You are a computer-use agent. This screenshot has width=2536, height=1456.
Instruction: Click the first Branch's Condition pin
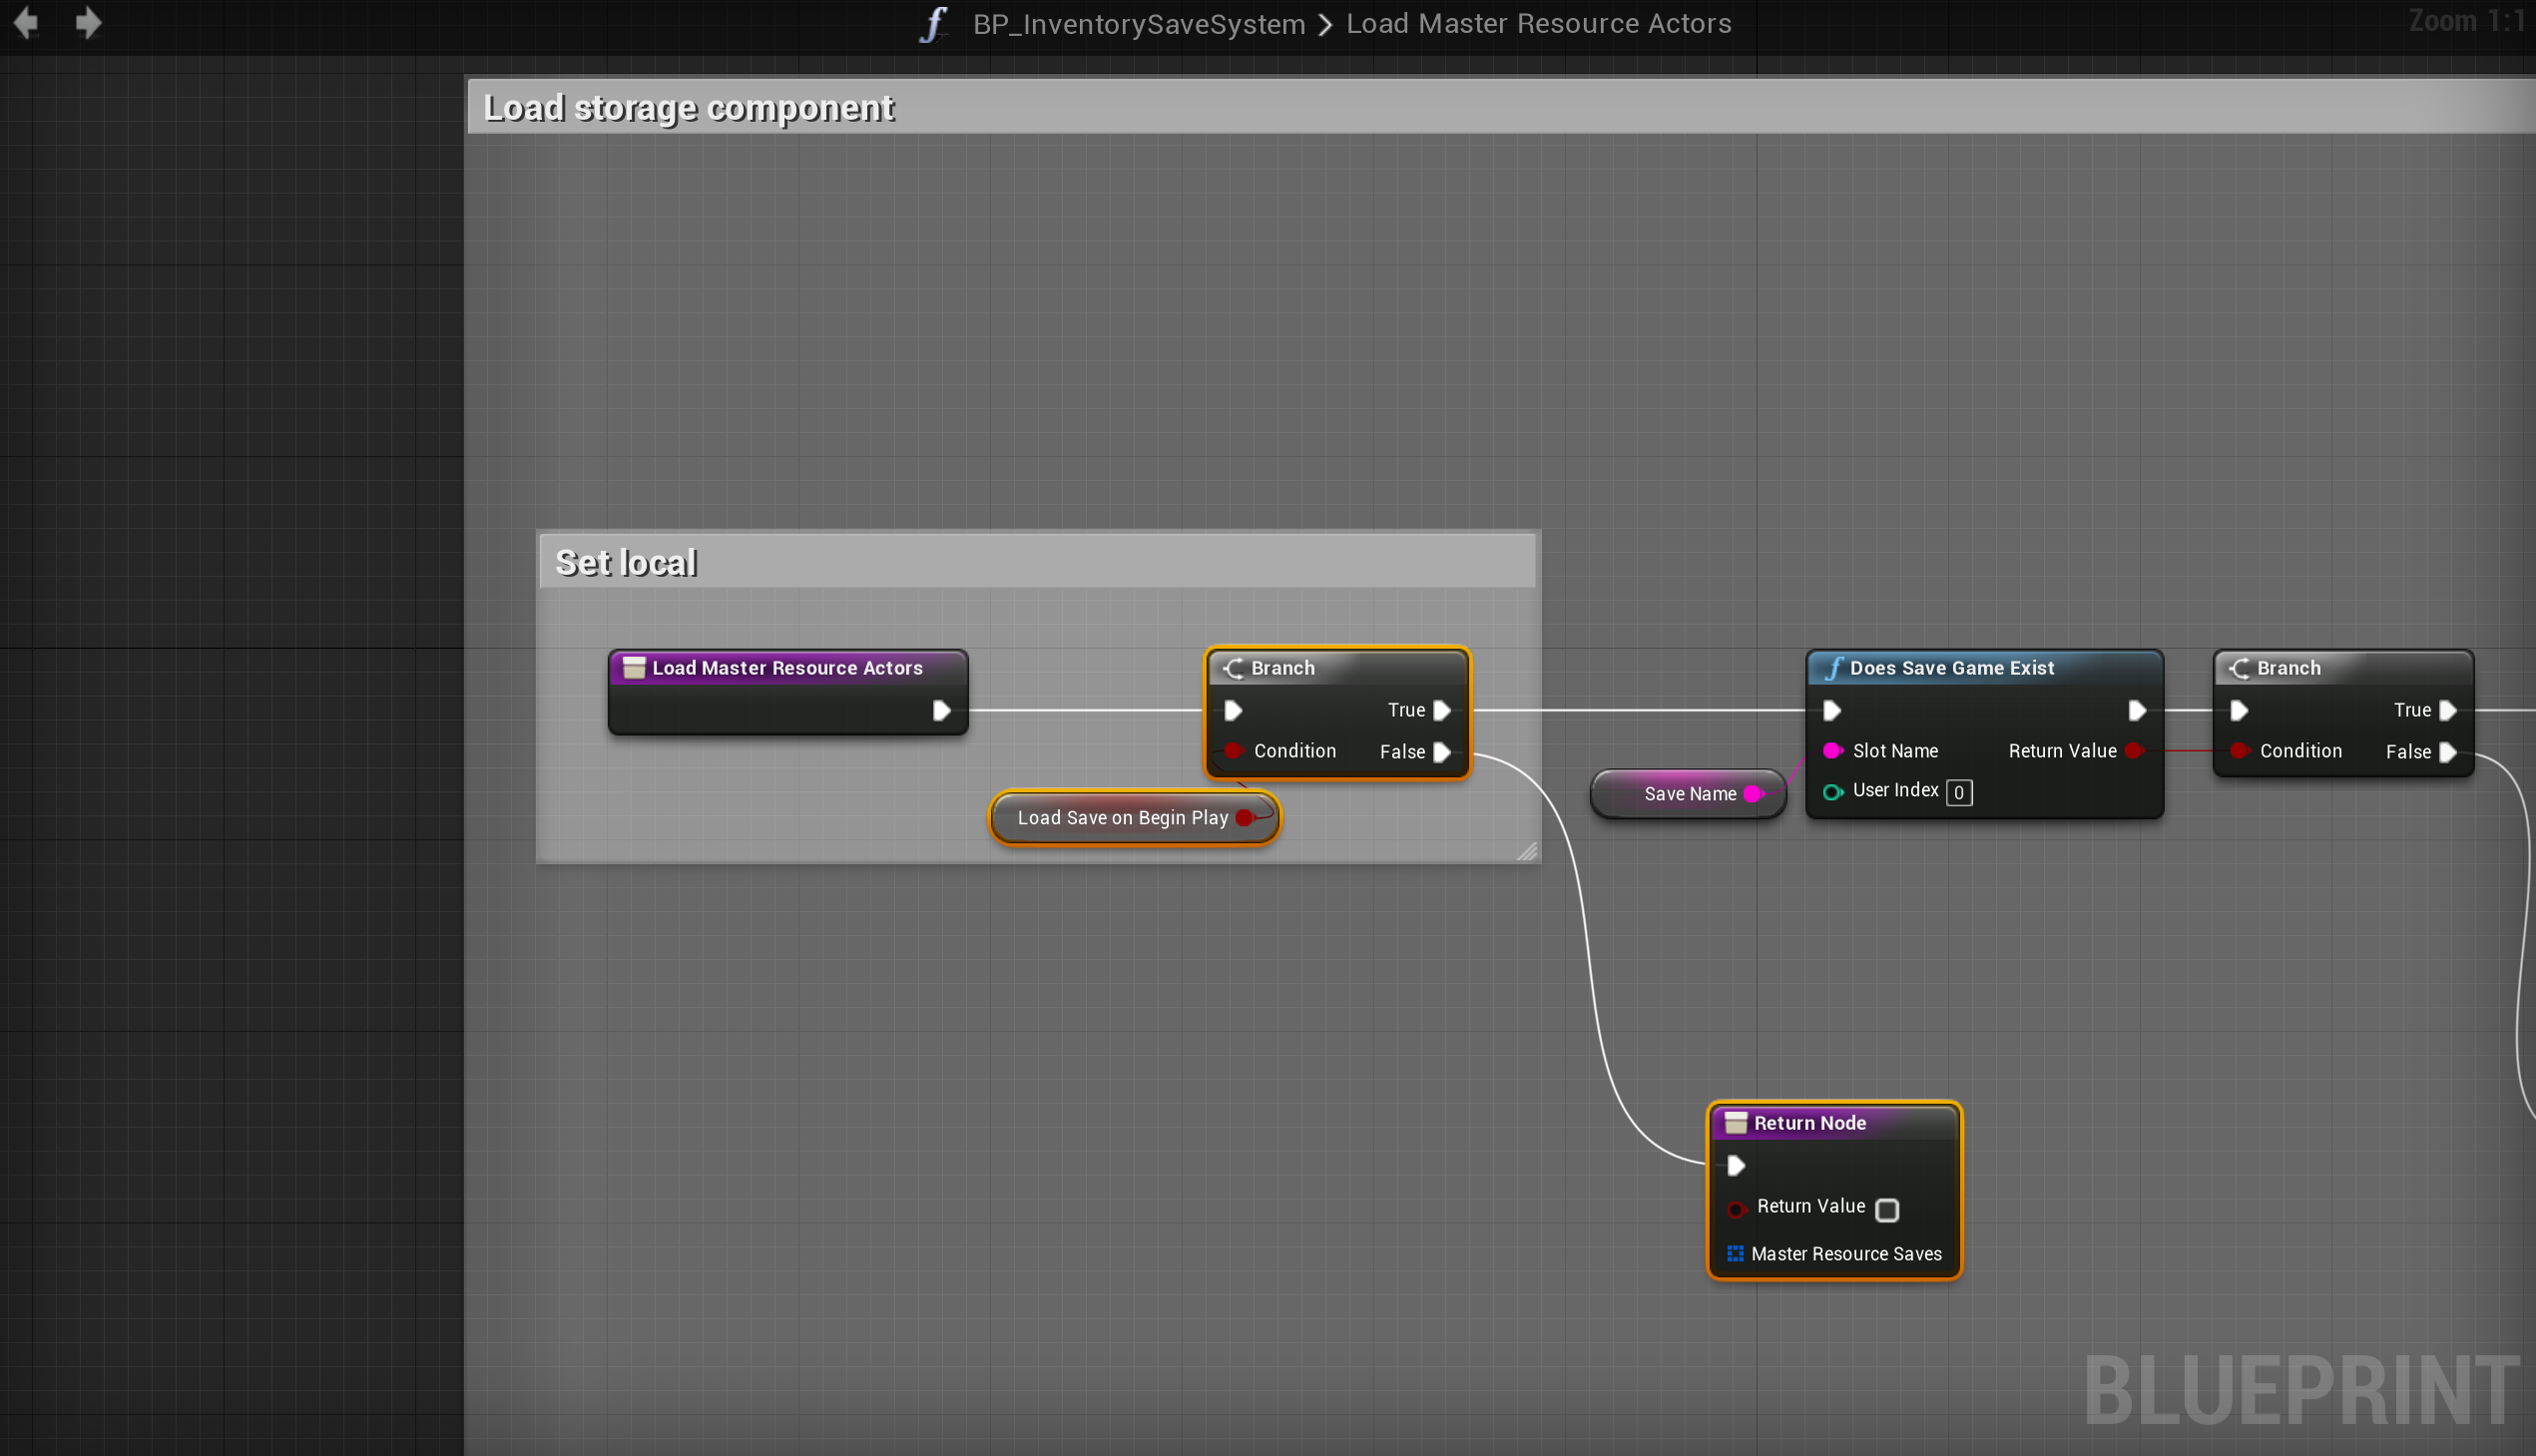pyautogui.click(x=1233, y=750)
